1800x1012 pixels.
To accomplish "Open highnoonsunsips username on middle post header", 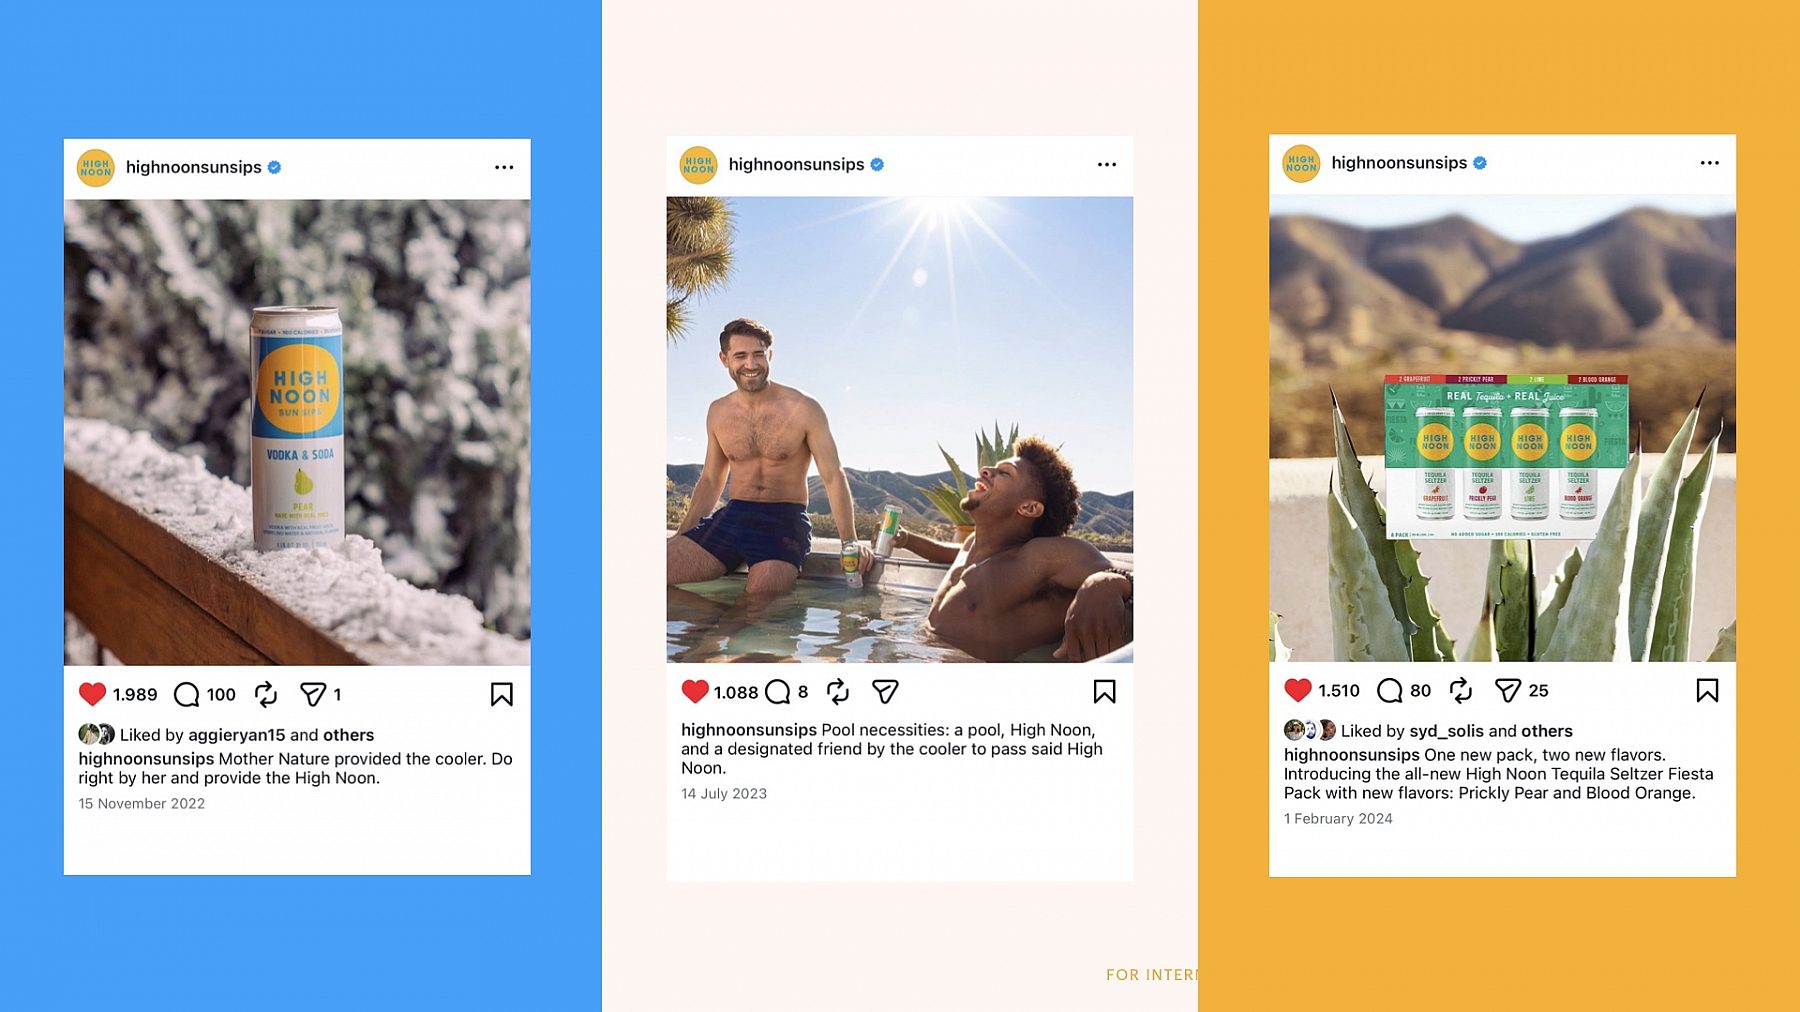I will tap(796, 164).
